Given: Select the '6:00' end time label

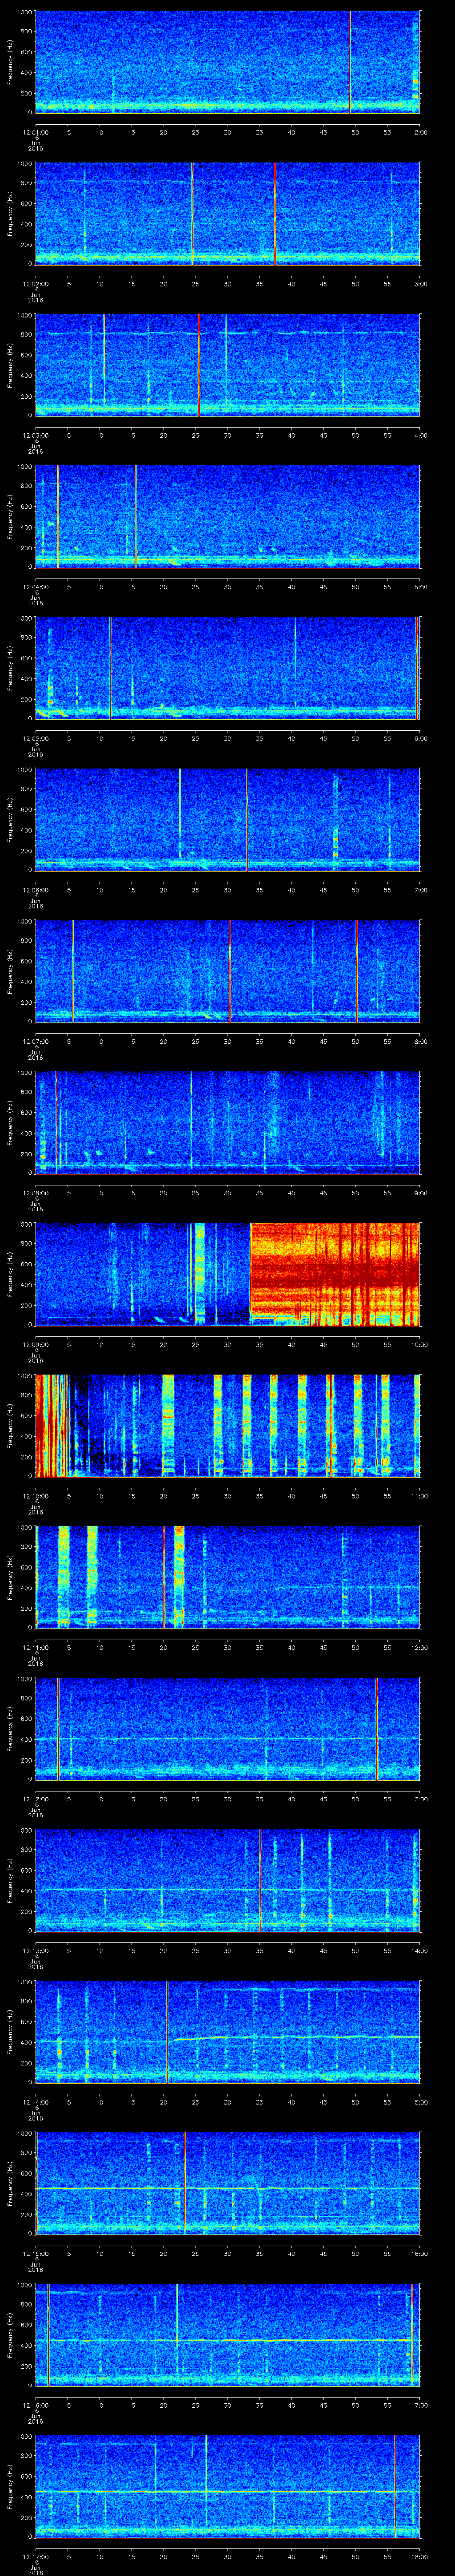Looking at the screenshot, I should point(420,738).
